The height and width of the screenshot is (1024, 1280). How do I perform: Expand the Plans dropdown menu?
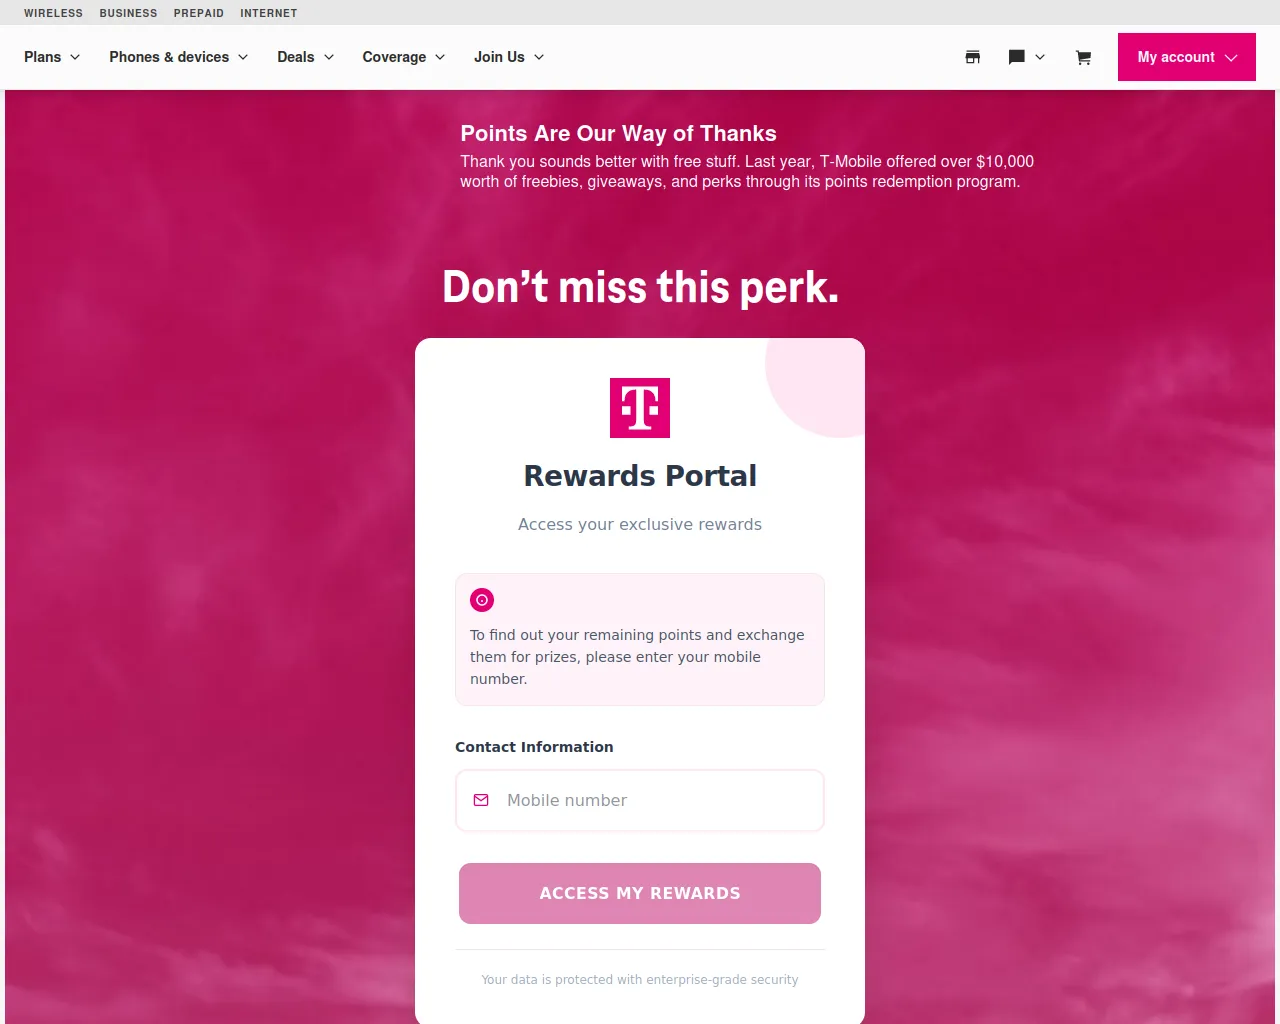coord(52,57)
